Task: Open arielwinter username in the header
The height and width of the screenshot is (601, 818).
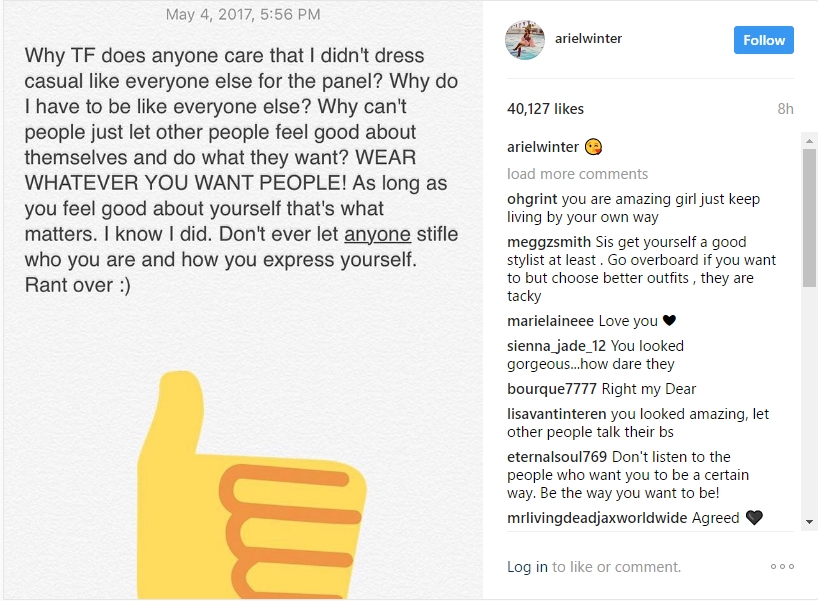Action: pyautogui.click(x=588, y=39)
